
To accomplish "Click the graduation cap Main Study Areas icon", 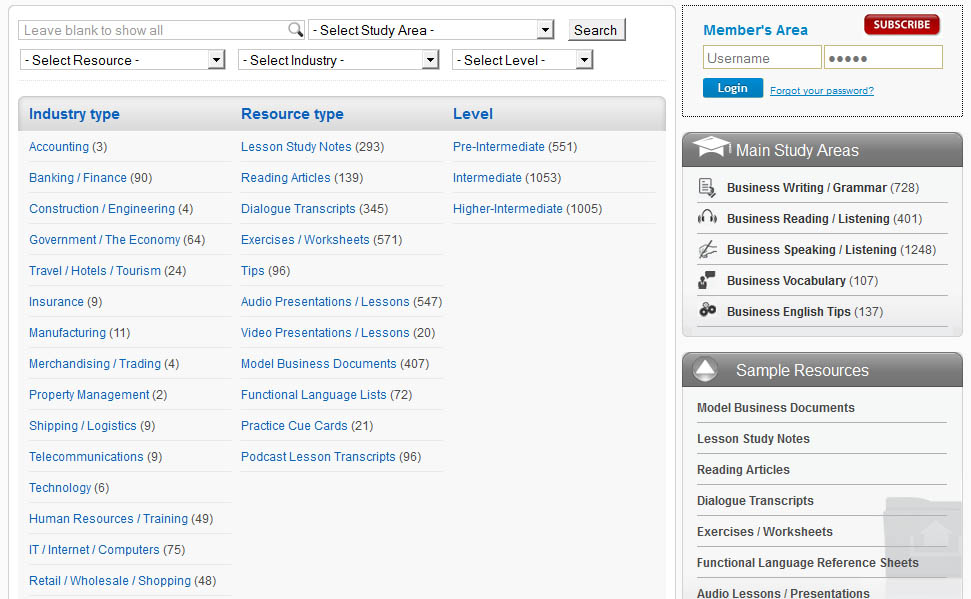I will (711, 149).
